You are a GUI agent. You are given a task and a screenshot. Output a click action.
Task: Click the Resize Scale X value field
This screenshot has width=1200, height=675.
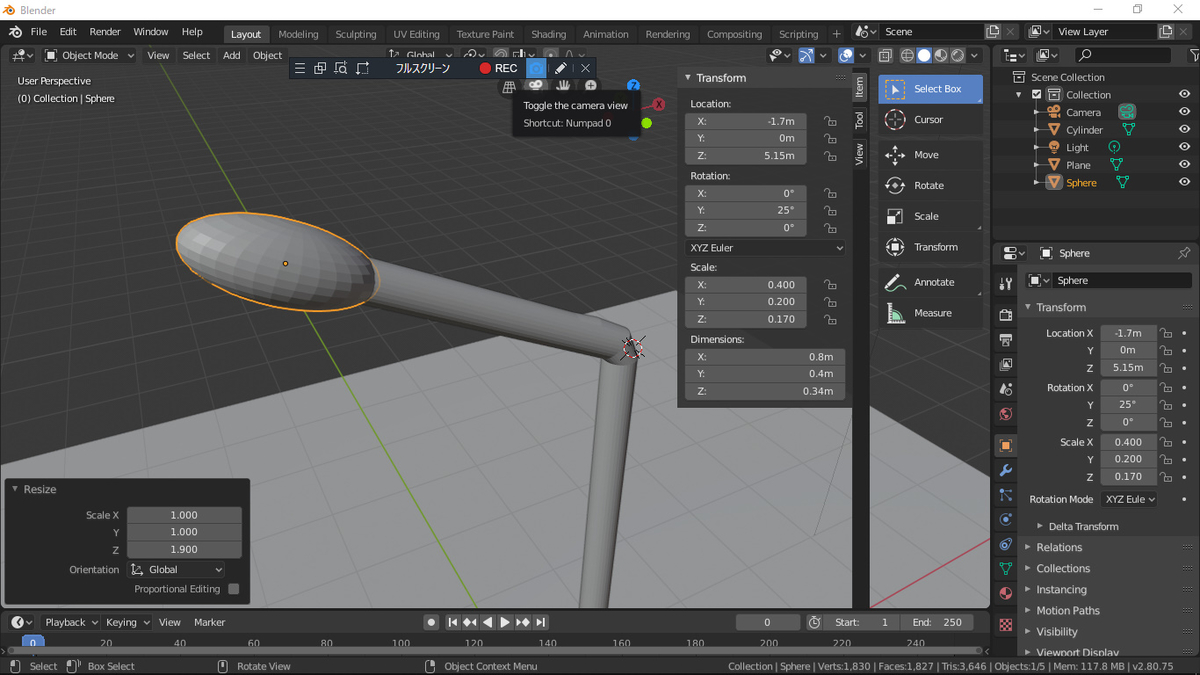[x=184, y=515]
